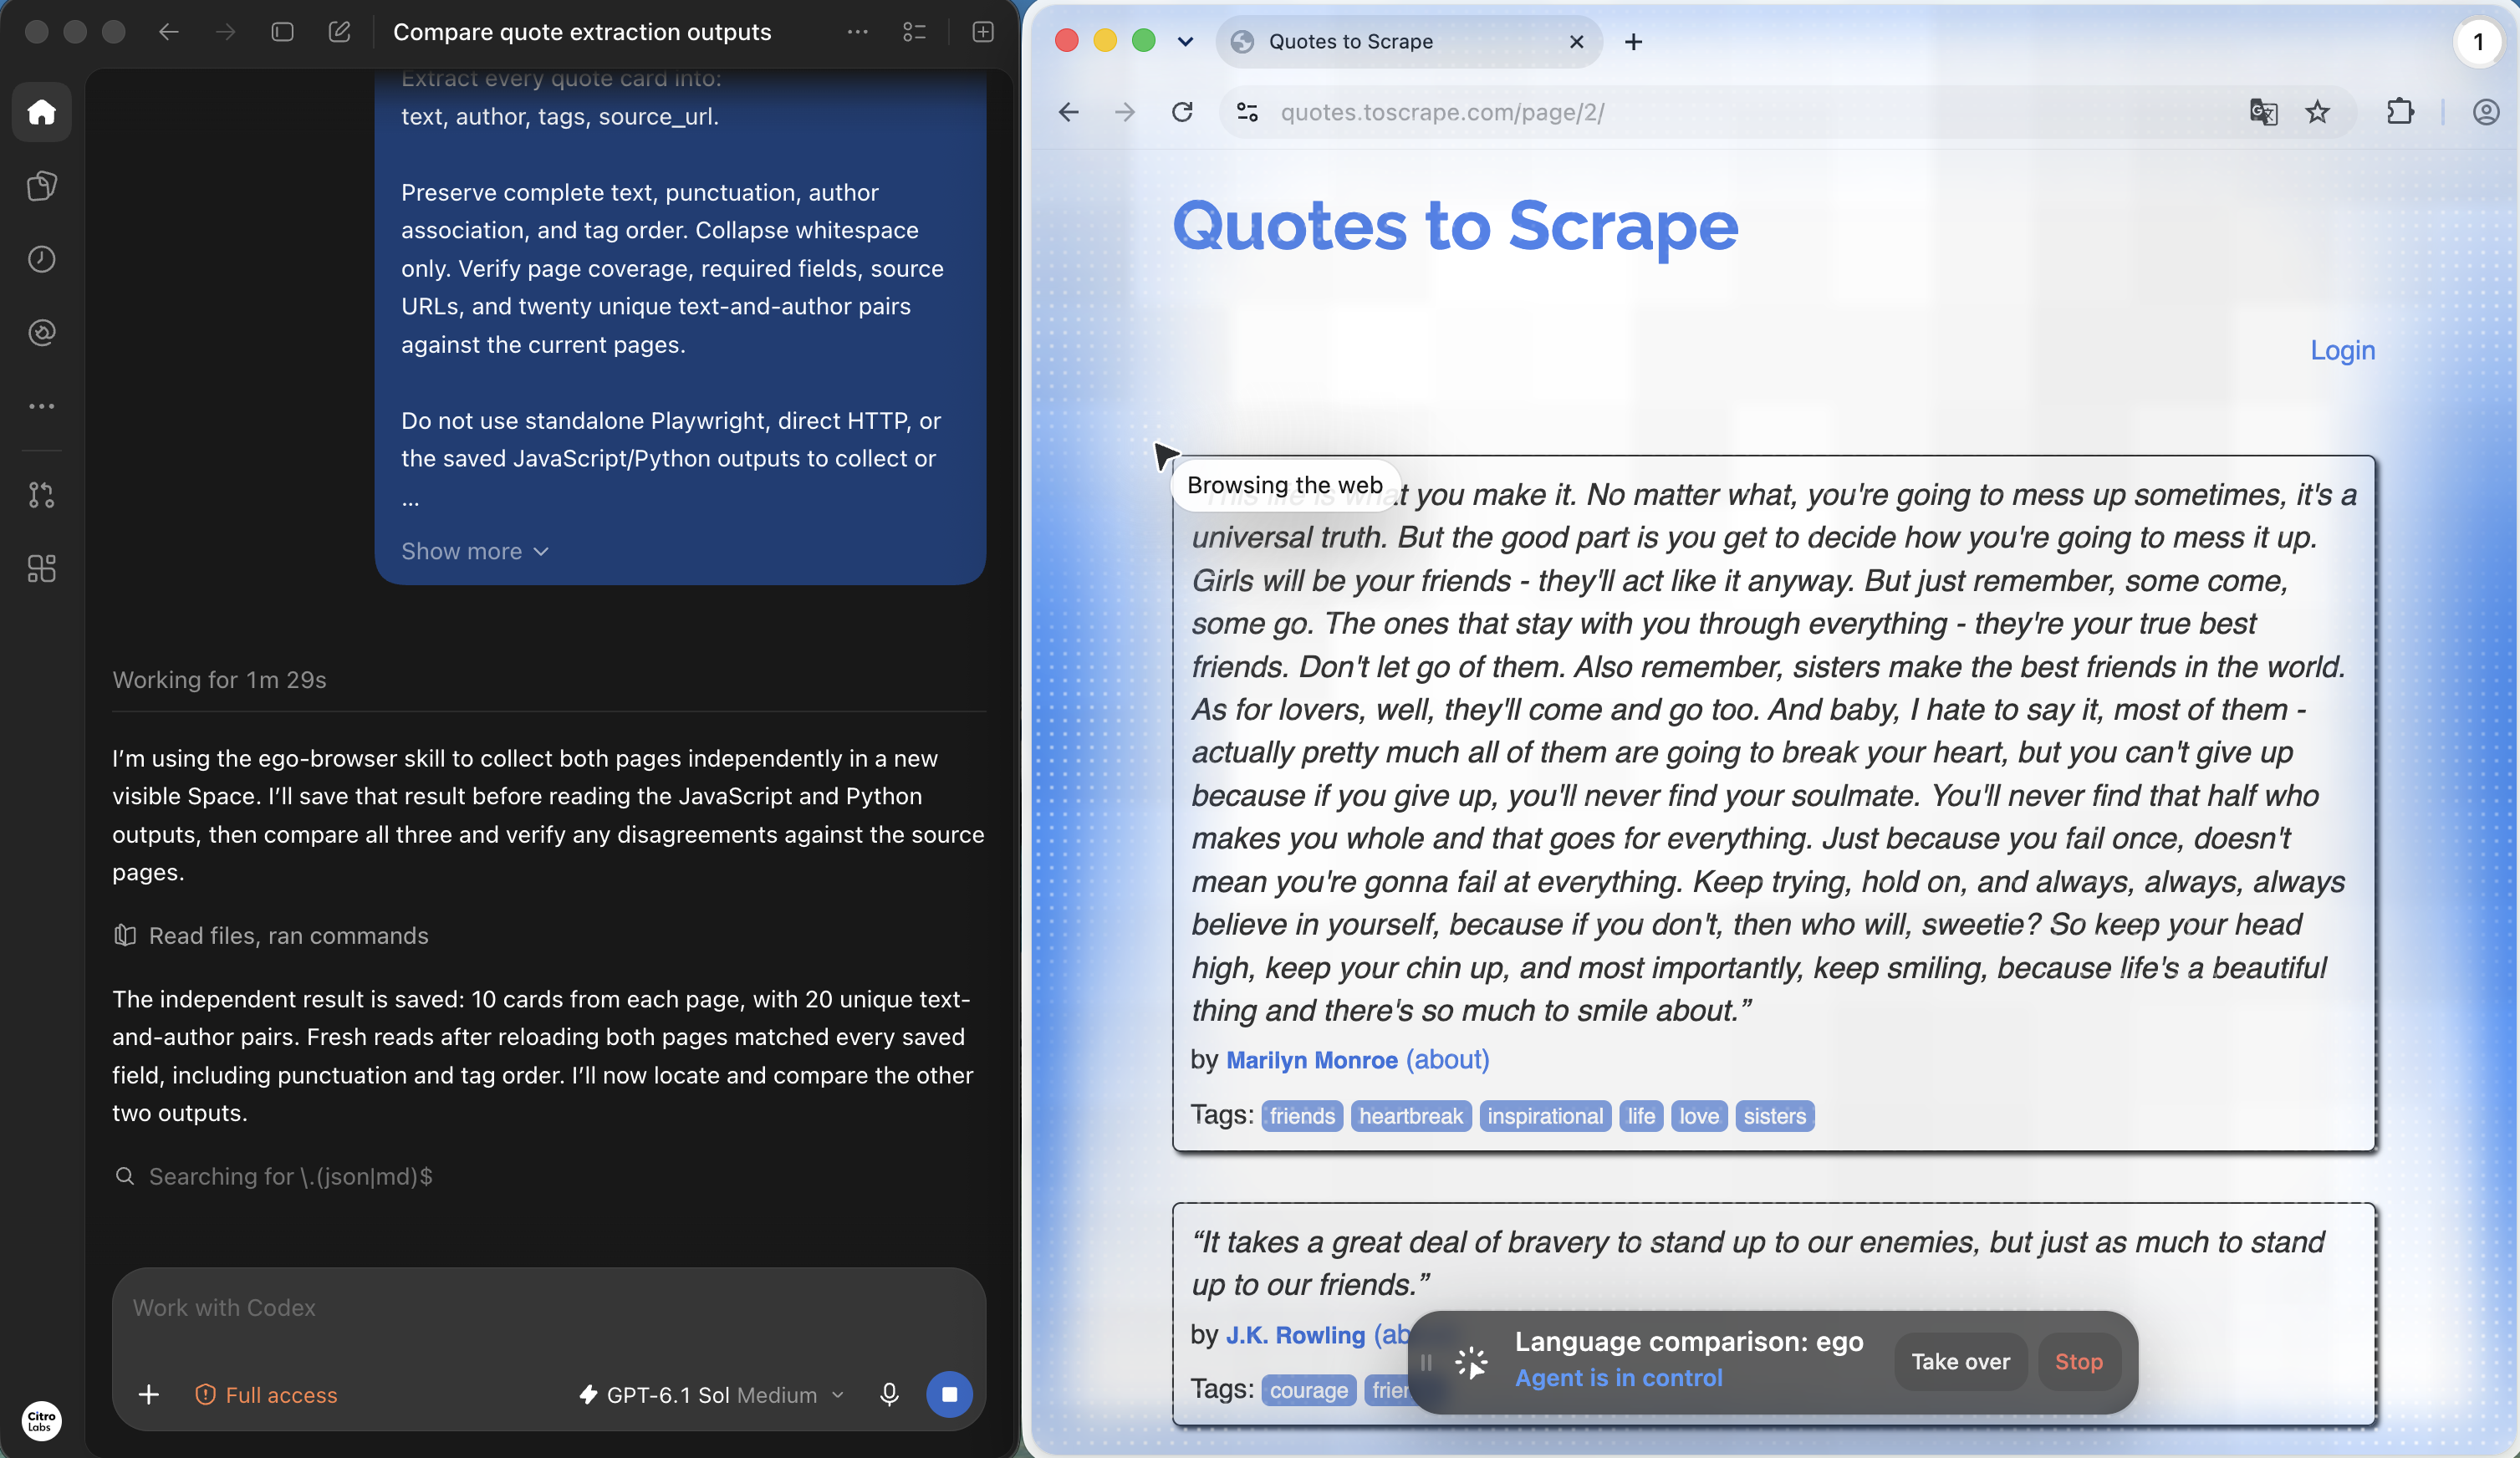This screenshot has height=1458, width=2520.
Task: Open the Quotes to Scrape title link
Action: pyautogui.click(x=1455, y=226)
